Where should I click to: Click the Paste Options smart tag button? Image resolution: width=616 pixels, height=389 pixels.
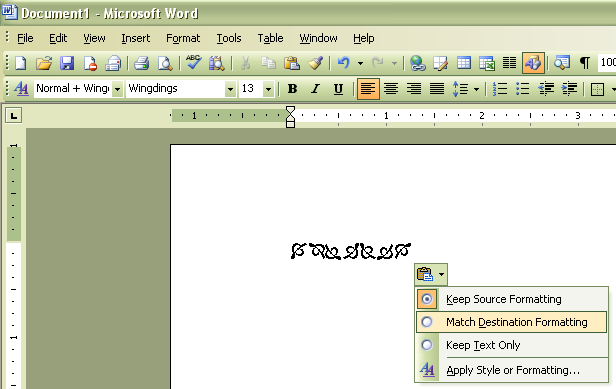tap(431, 274)
